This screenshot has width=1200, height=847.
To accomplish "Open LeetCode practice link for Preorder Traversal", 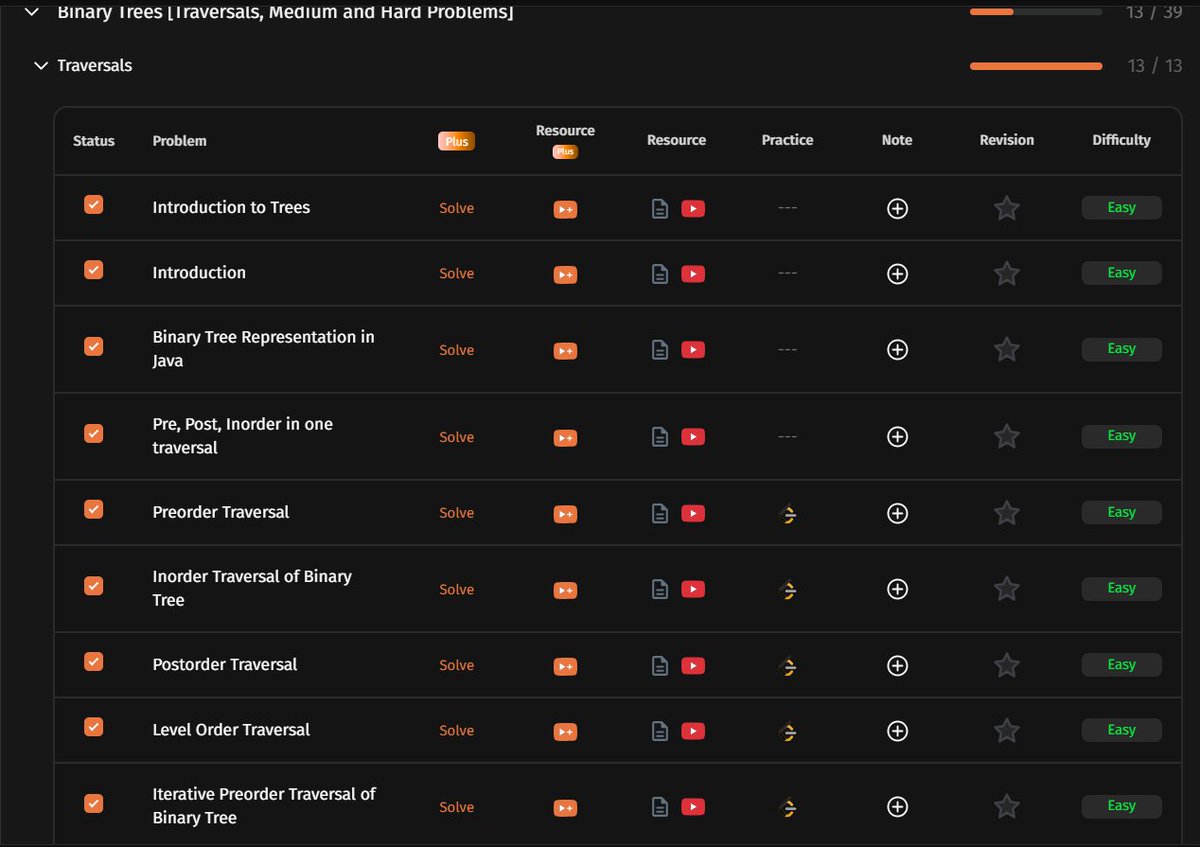I will [788, 514].
